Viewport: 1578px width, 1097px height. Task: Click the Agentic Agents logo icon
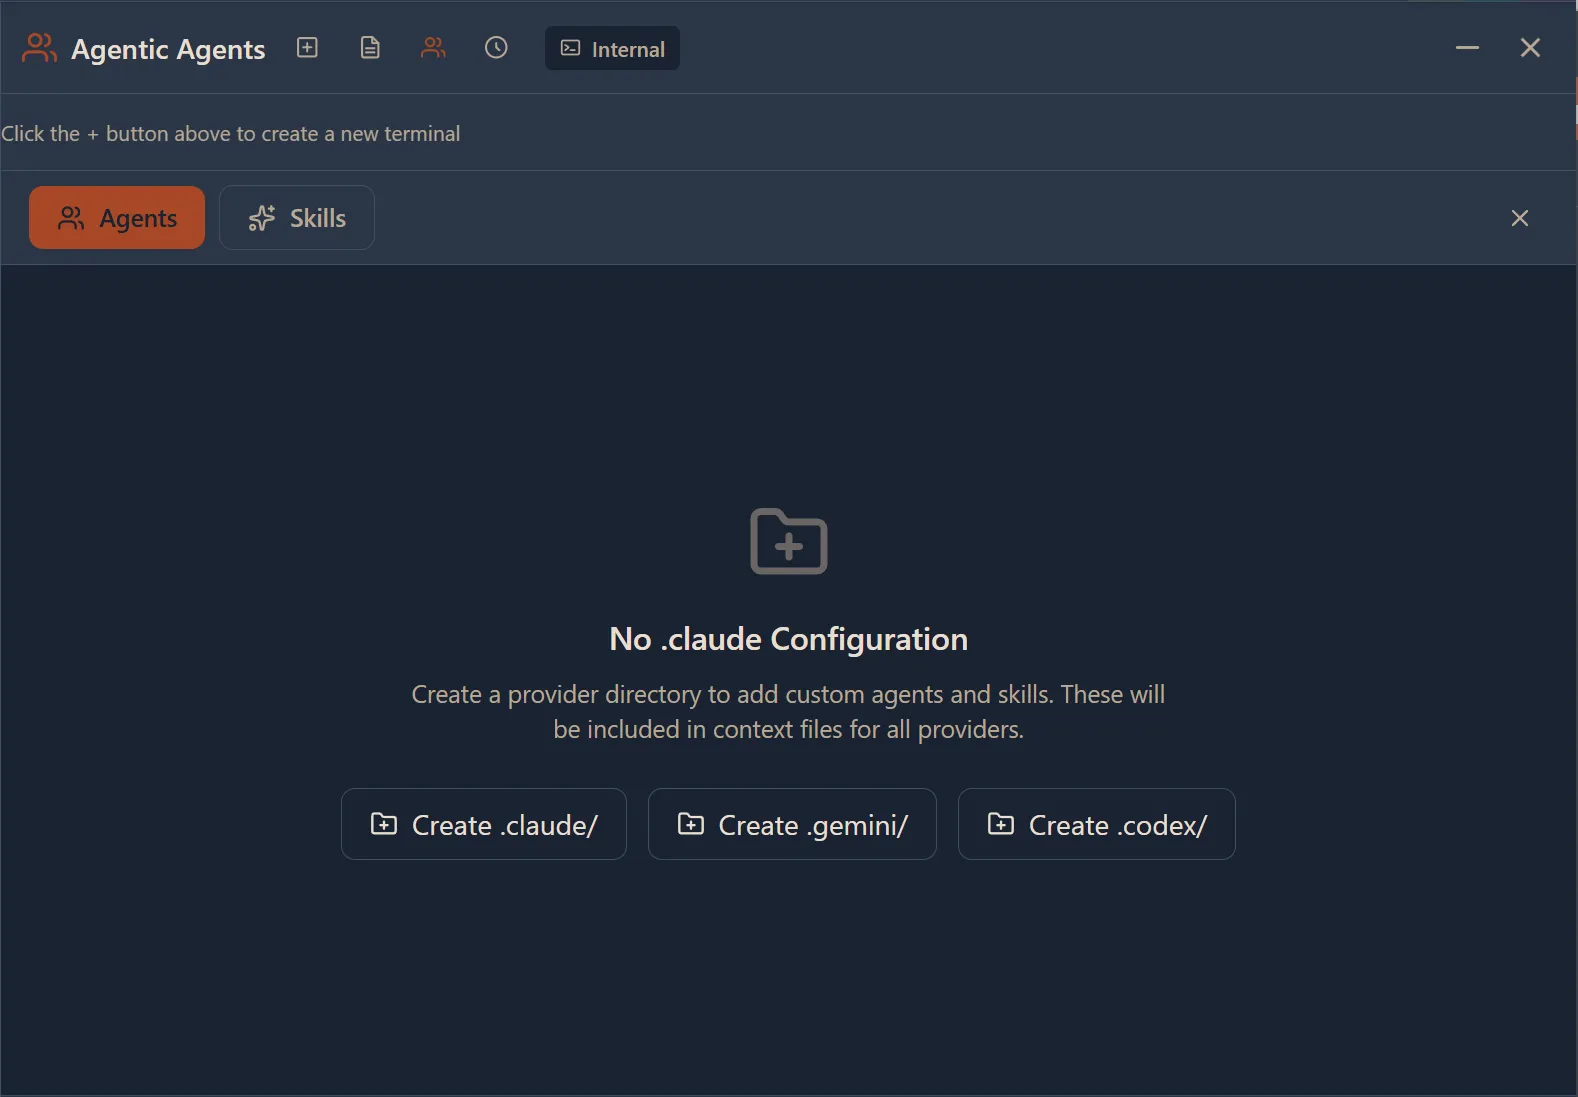(39, 48)
